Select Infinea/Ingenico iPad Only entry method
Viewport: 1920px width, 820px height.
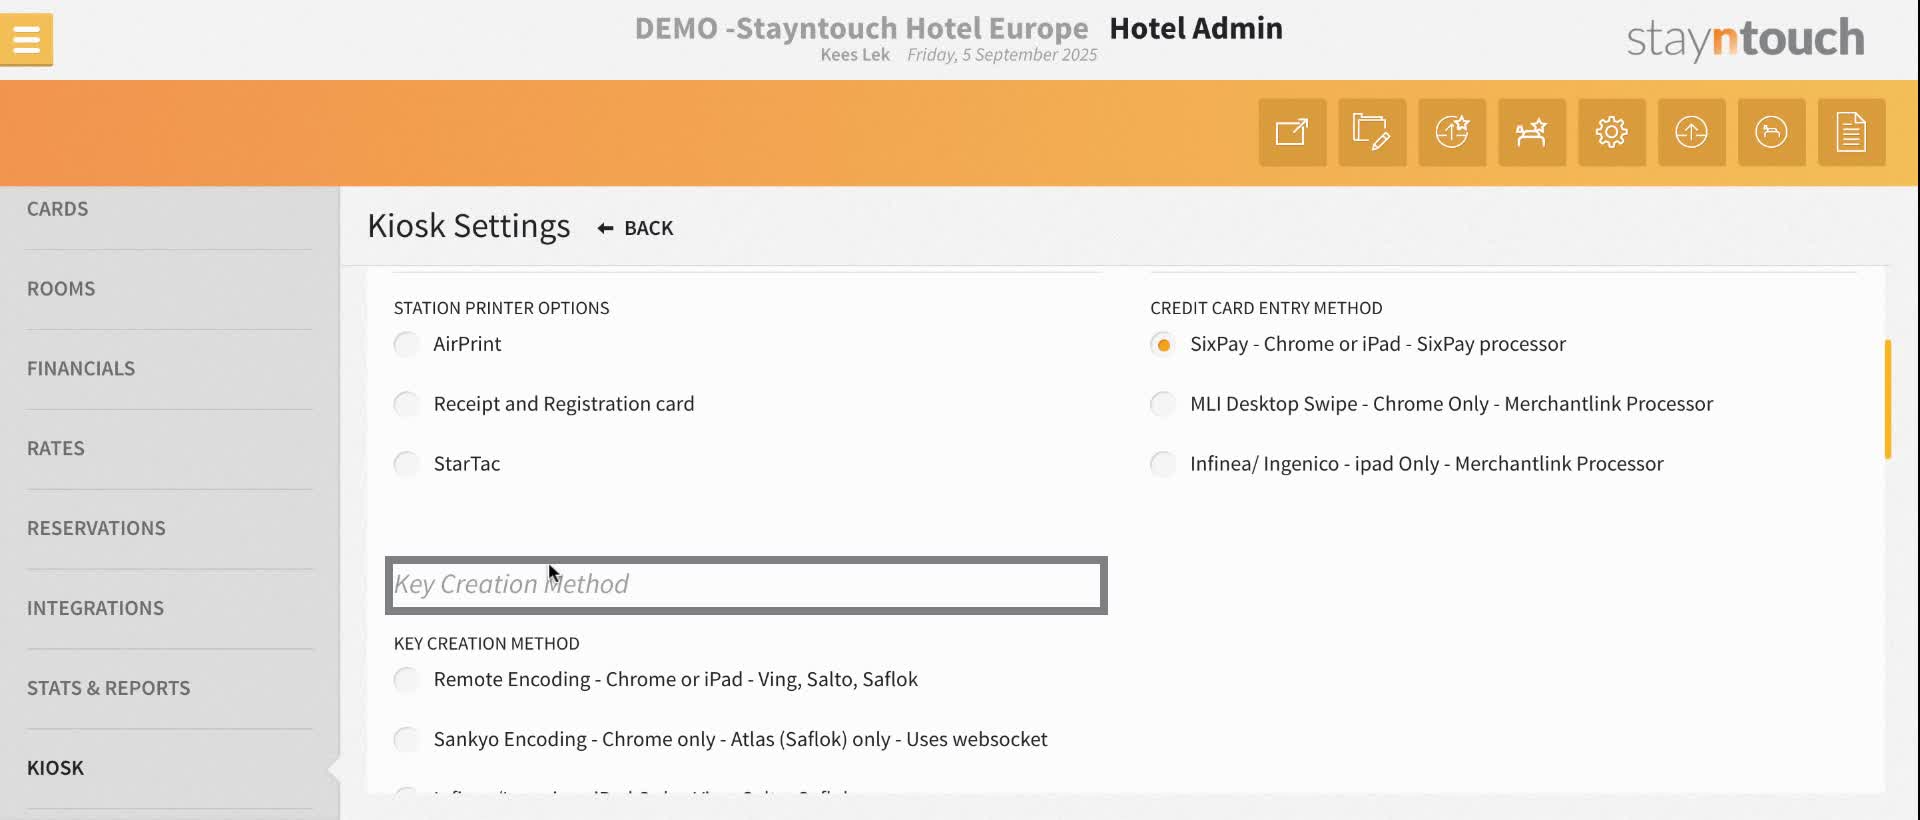click(1163, 464)
